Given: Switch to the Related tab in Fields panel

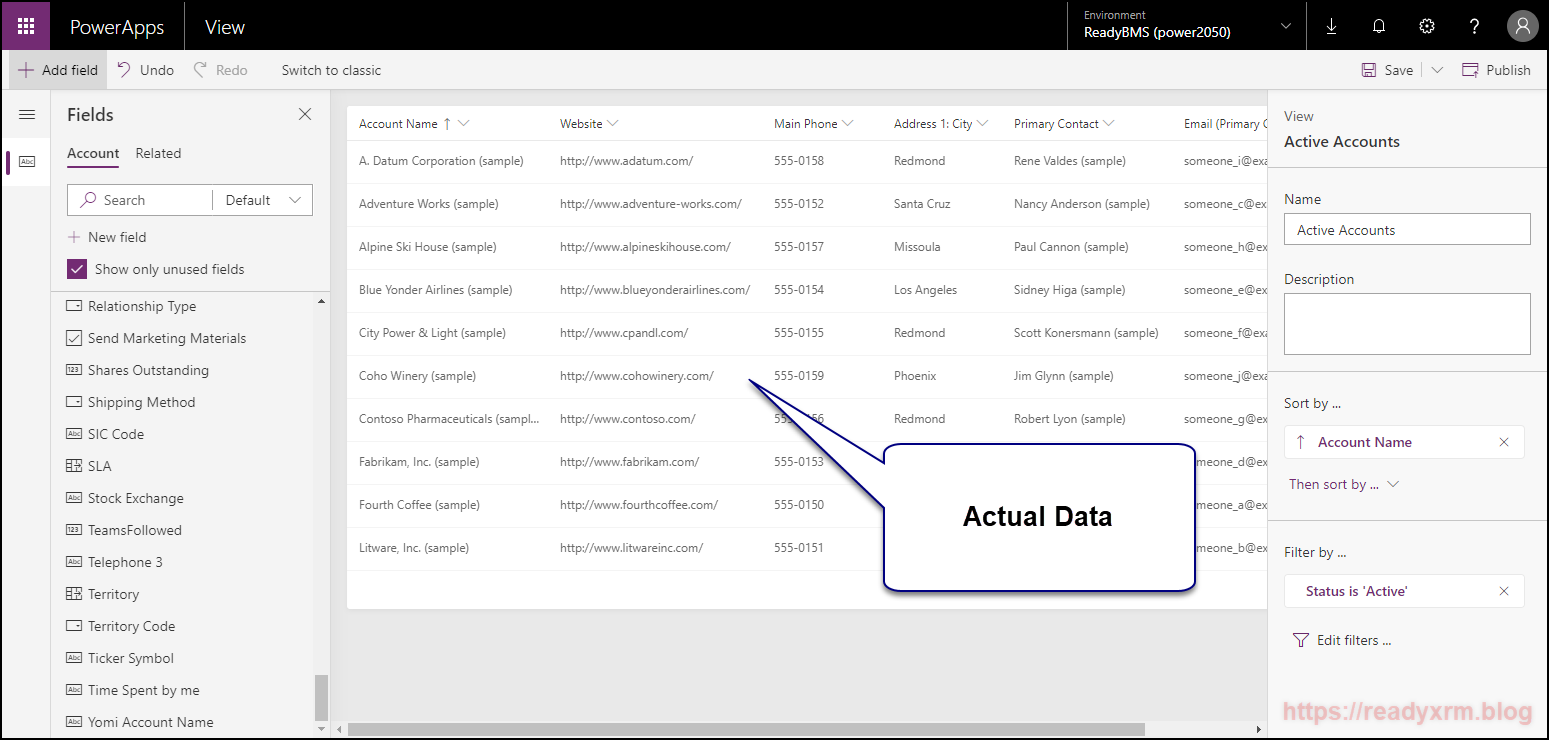Looking at the screenshot, I should [x=157, y=153].
